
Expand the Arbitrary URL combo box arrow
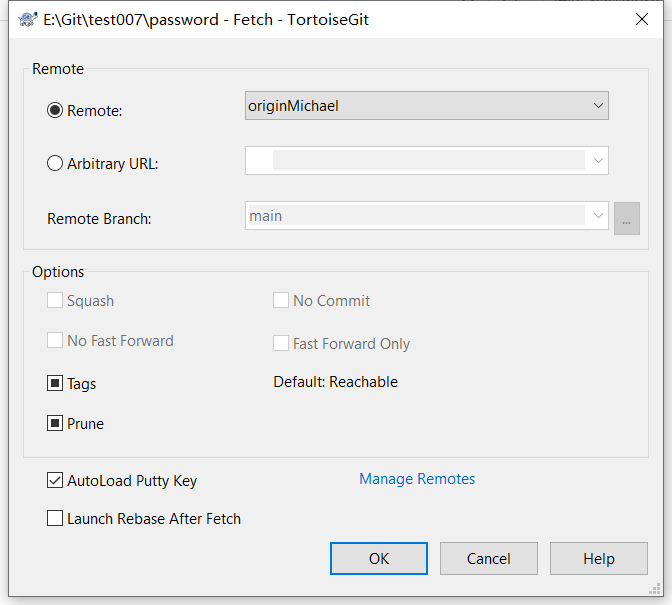coord(598,161)
